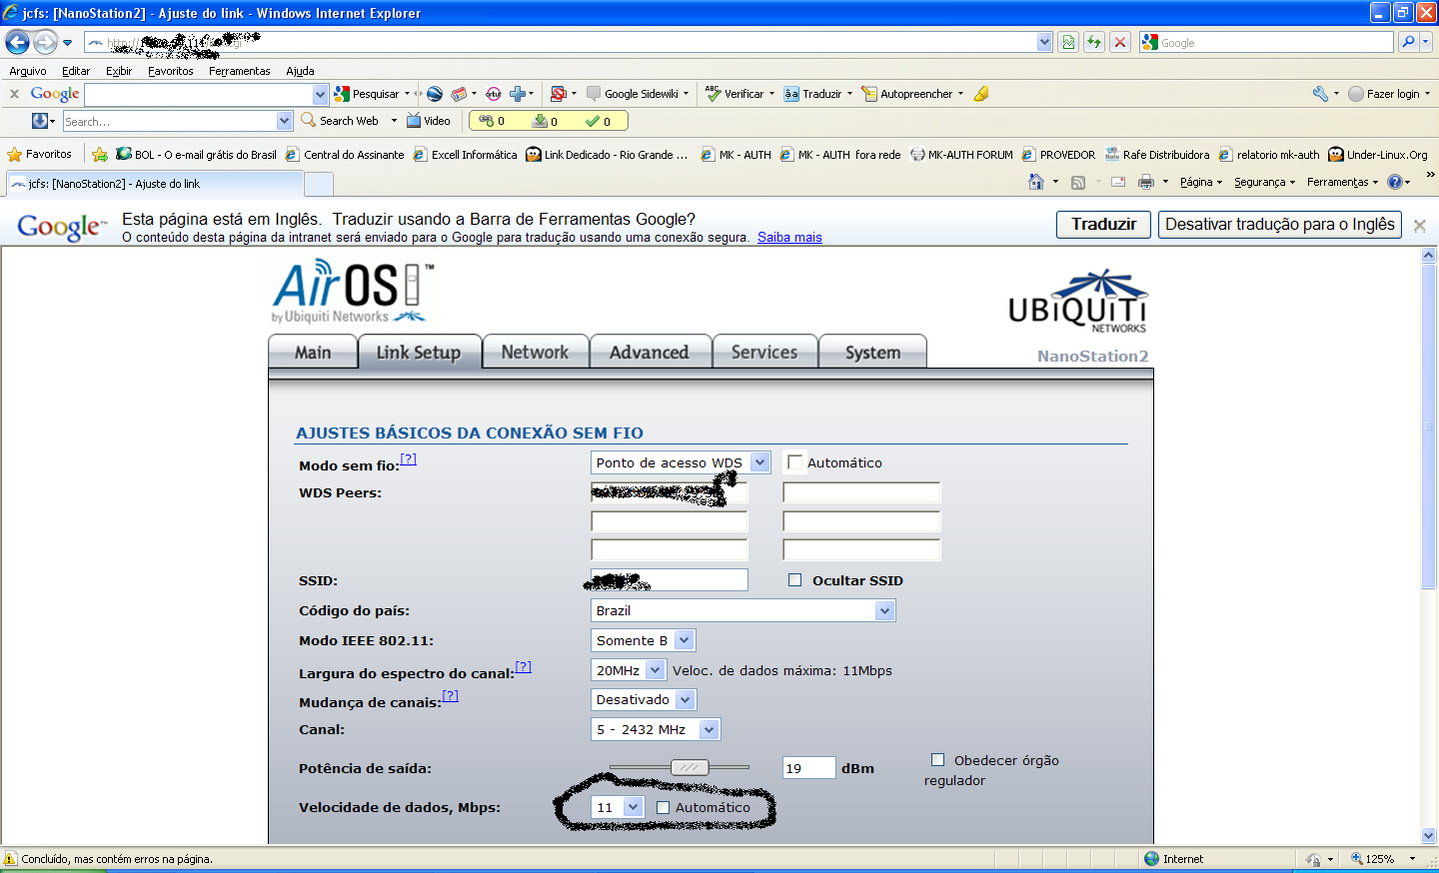Click the Read Mail envelope icon
This screenshot has height=873, width=1439.
pos(1118,182)
